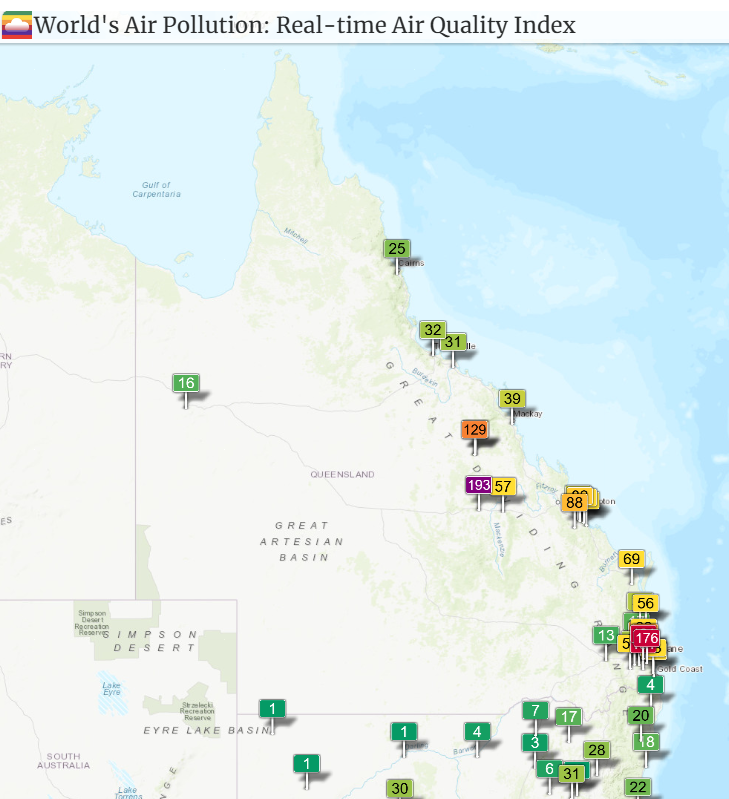Click the yellow 57 AQI marker
This screenshot has height=799, width=729.
click(504, 487)
